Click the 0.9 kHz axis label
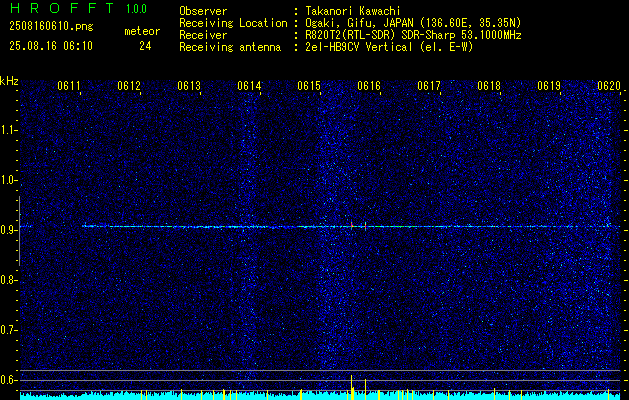Screen dimensions: 629x400 point(9,230)
